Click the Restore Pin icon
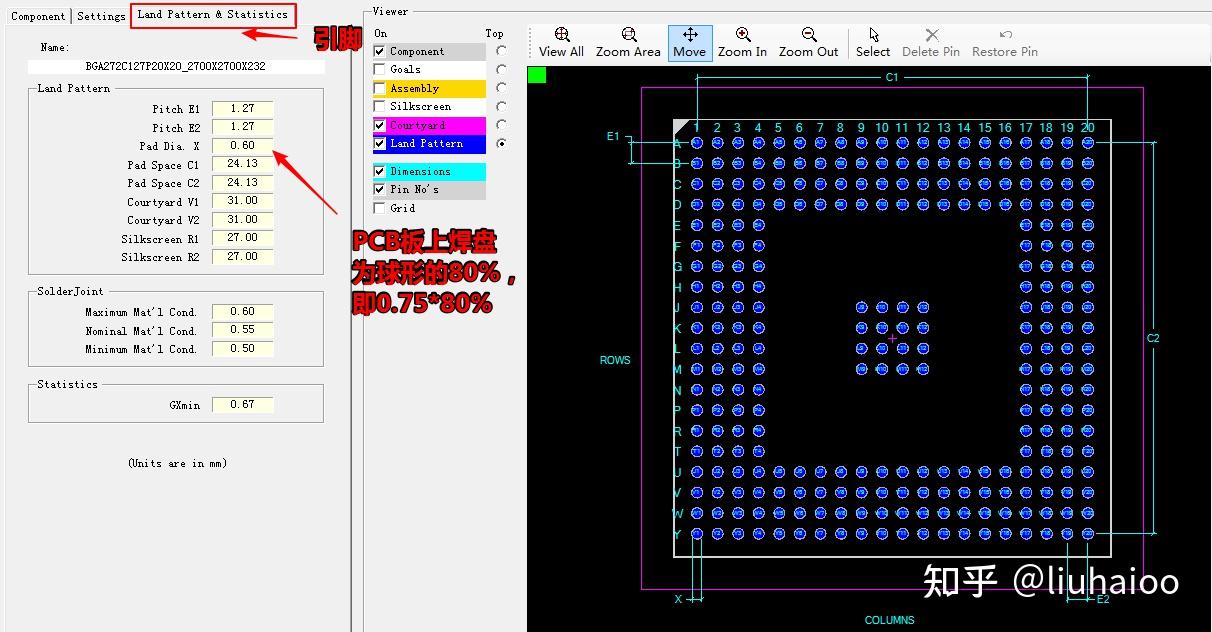This screenshot has width=1212, height=632. [1004, 42]
